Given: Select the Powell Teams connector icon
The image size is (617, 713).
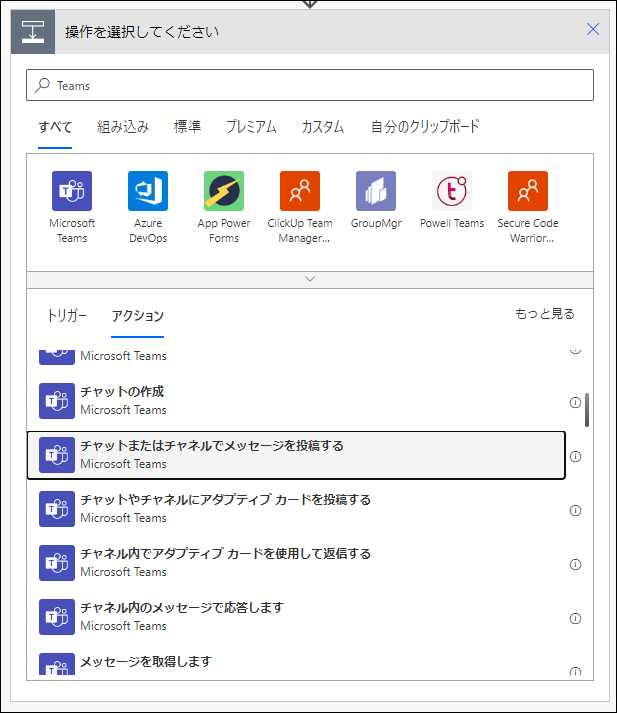Looking at the screenshot, I should click(451, 191).
